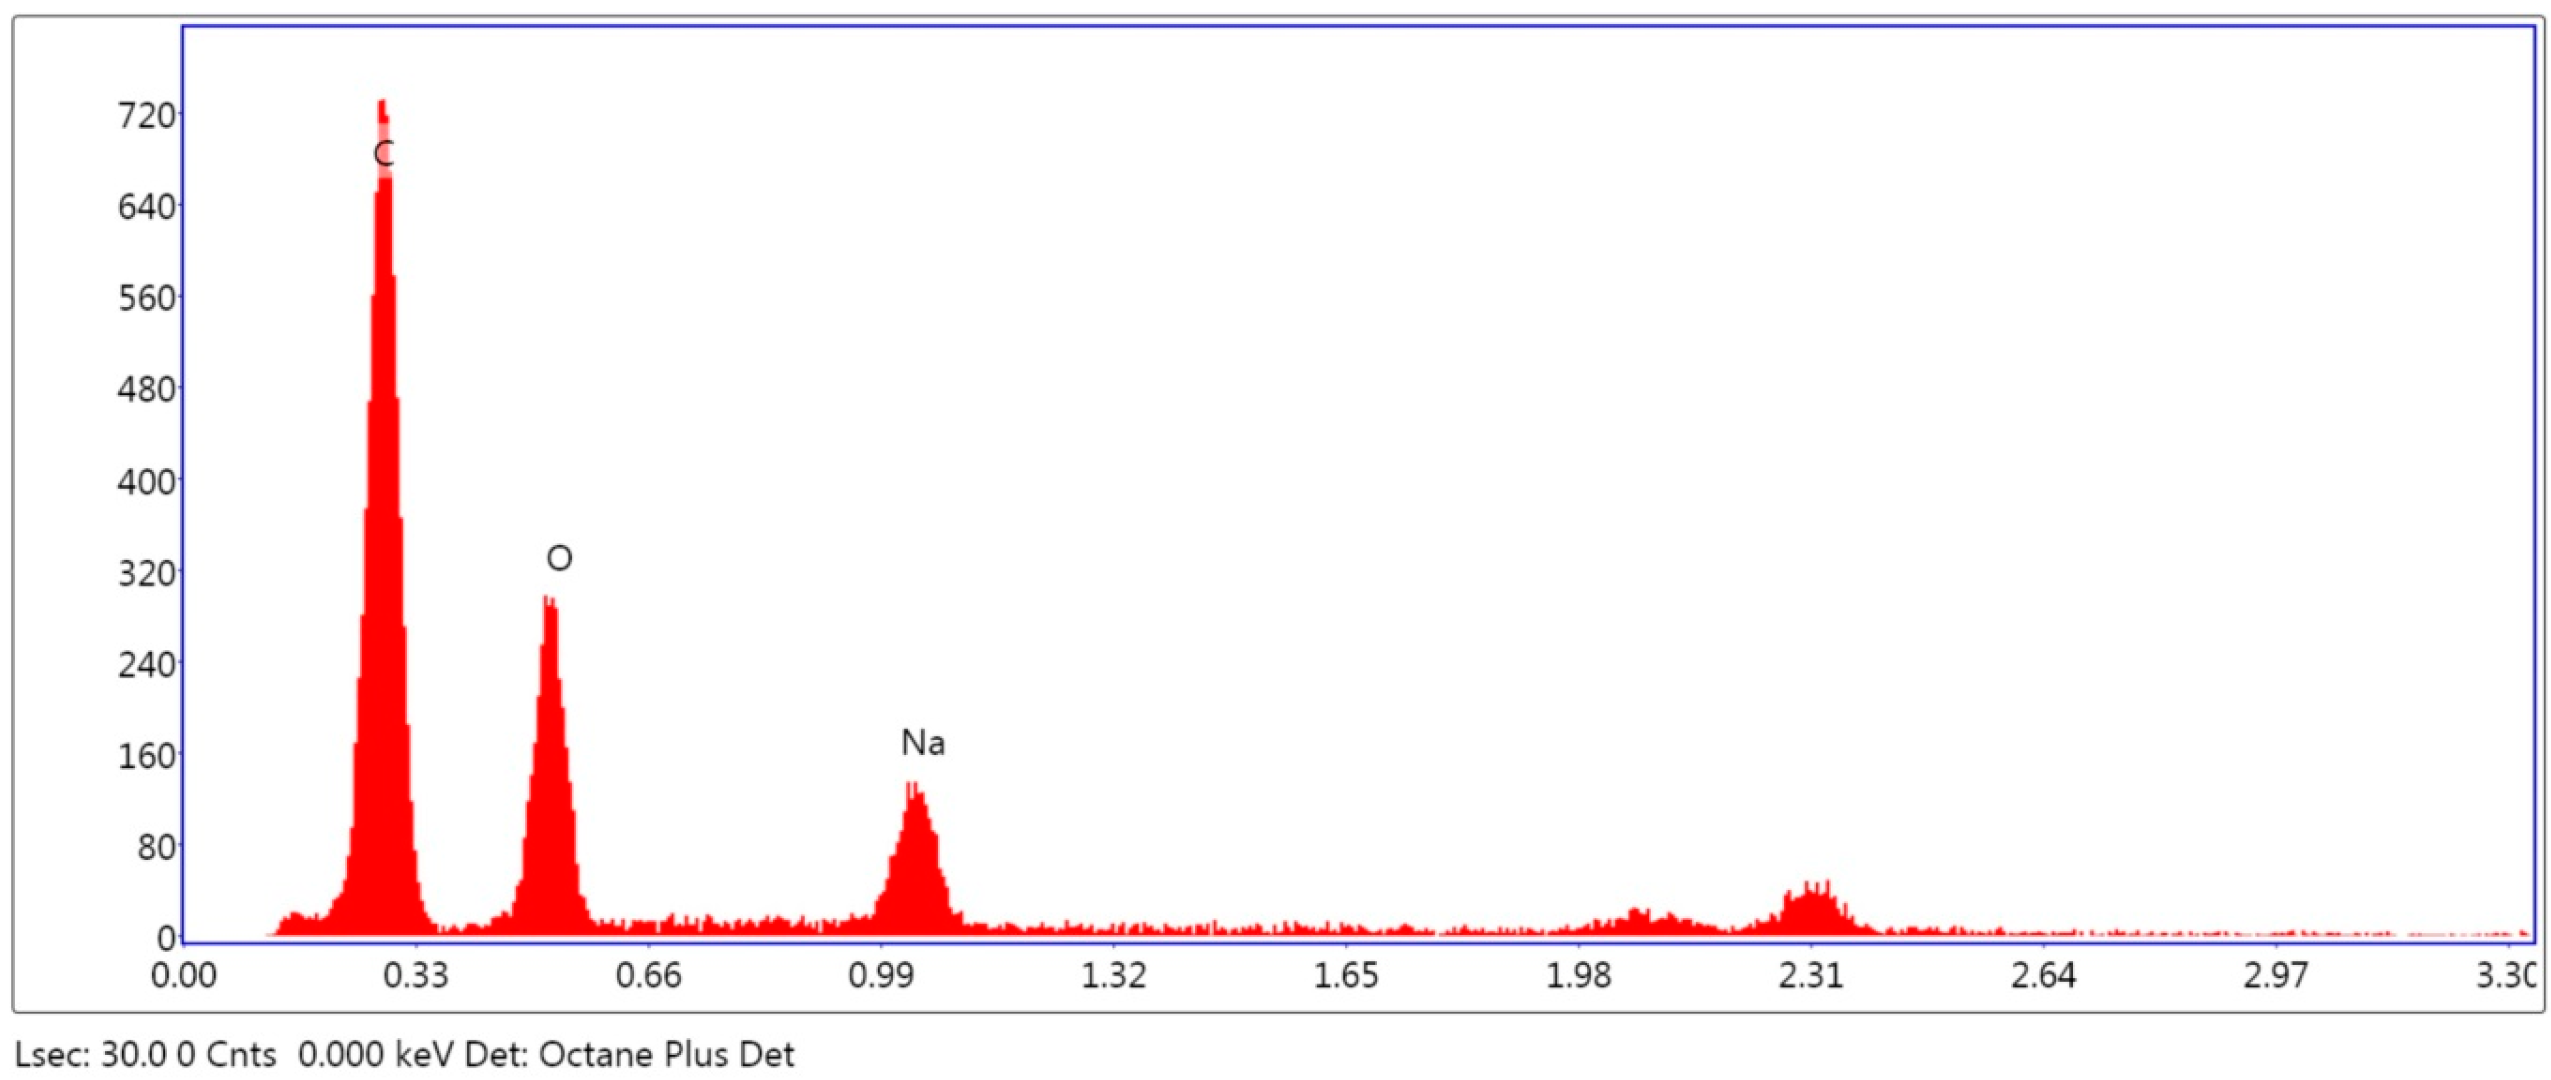This screenshot has height=1080, width=2551.
Task: Click the O peak label
Action: (559, 558)
